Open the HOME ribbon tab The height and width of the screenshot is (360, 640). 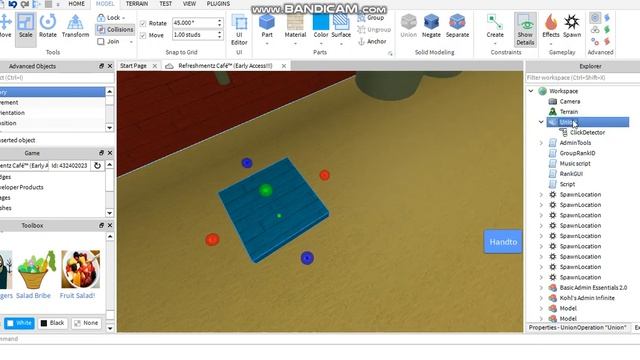point(76,4)
